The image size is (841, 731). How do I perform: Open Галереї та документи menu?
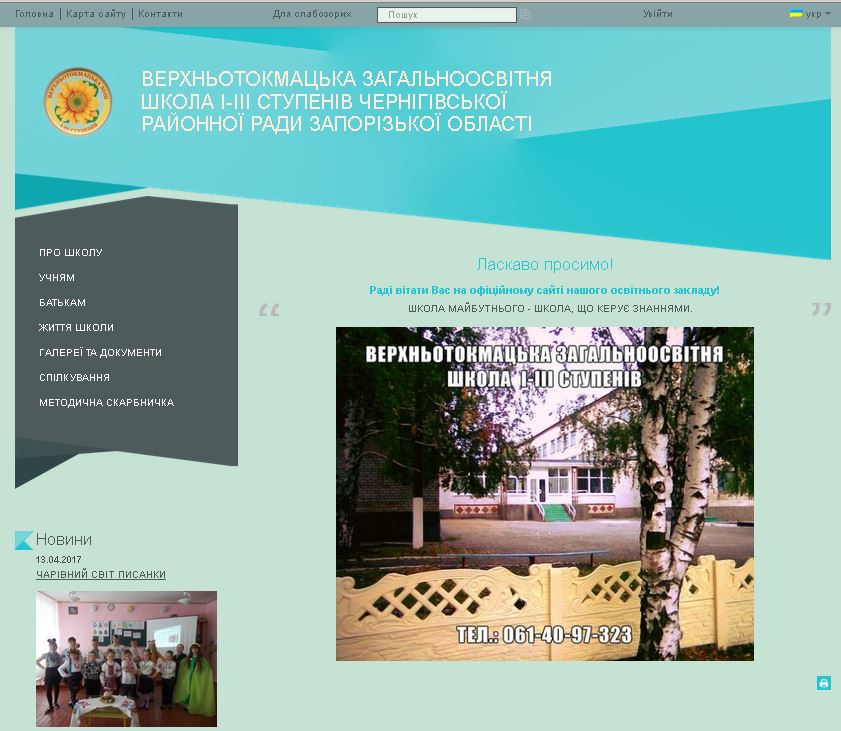pyautogui.click(x=100, y=353)
